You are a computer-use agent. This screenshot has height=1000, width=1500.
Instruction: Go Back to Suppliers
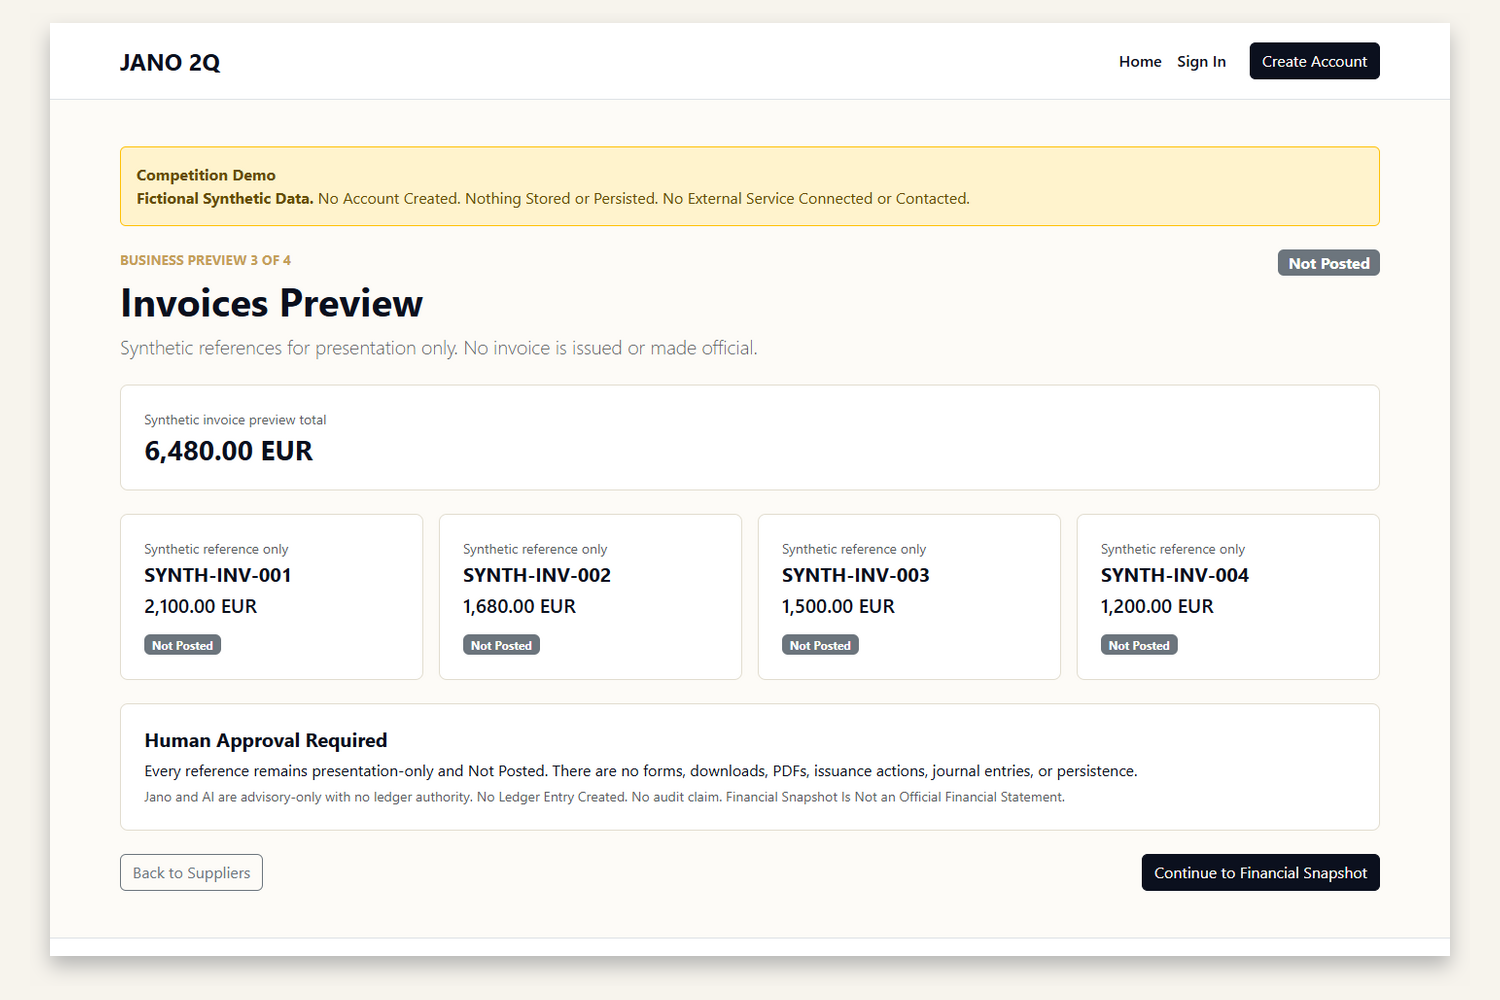(191, 872)
